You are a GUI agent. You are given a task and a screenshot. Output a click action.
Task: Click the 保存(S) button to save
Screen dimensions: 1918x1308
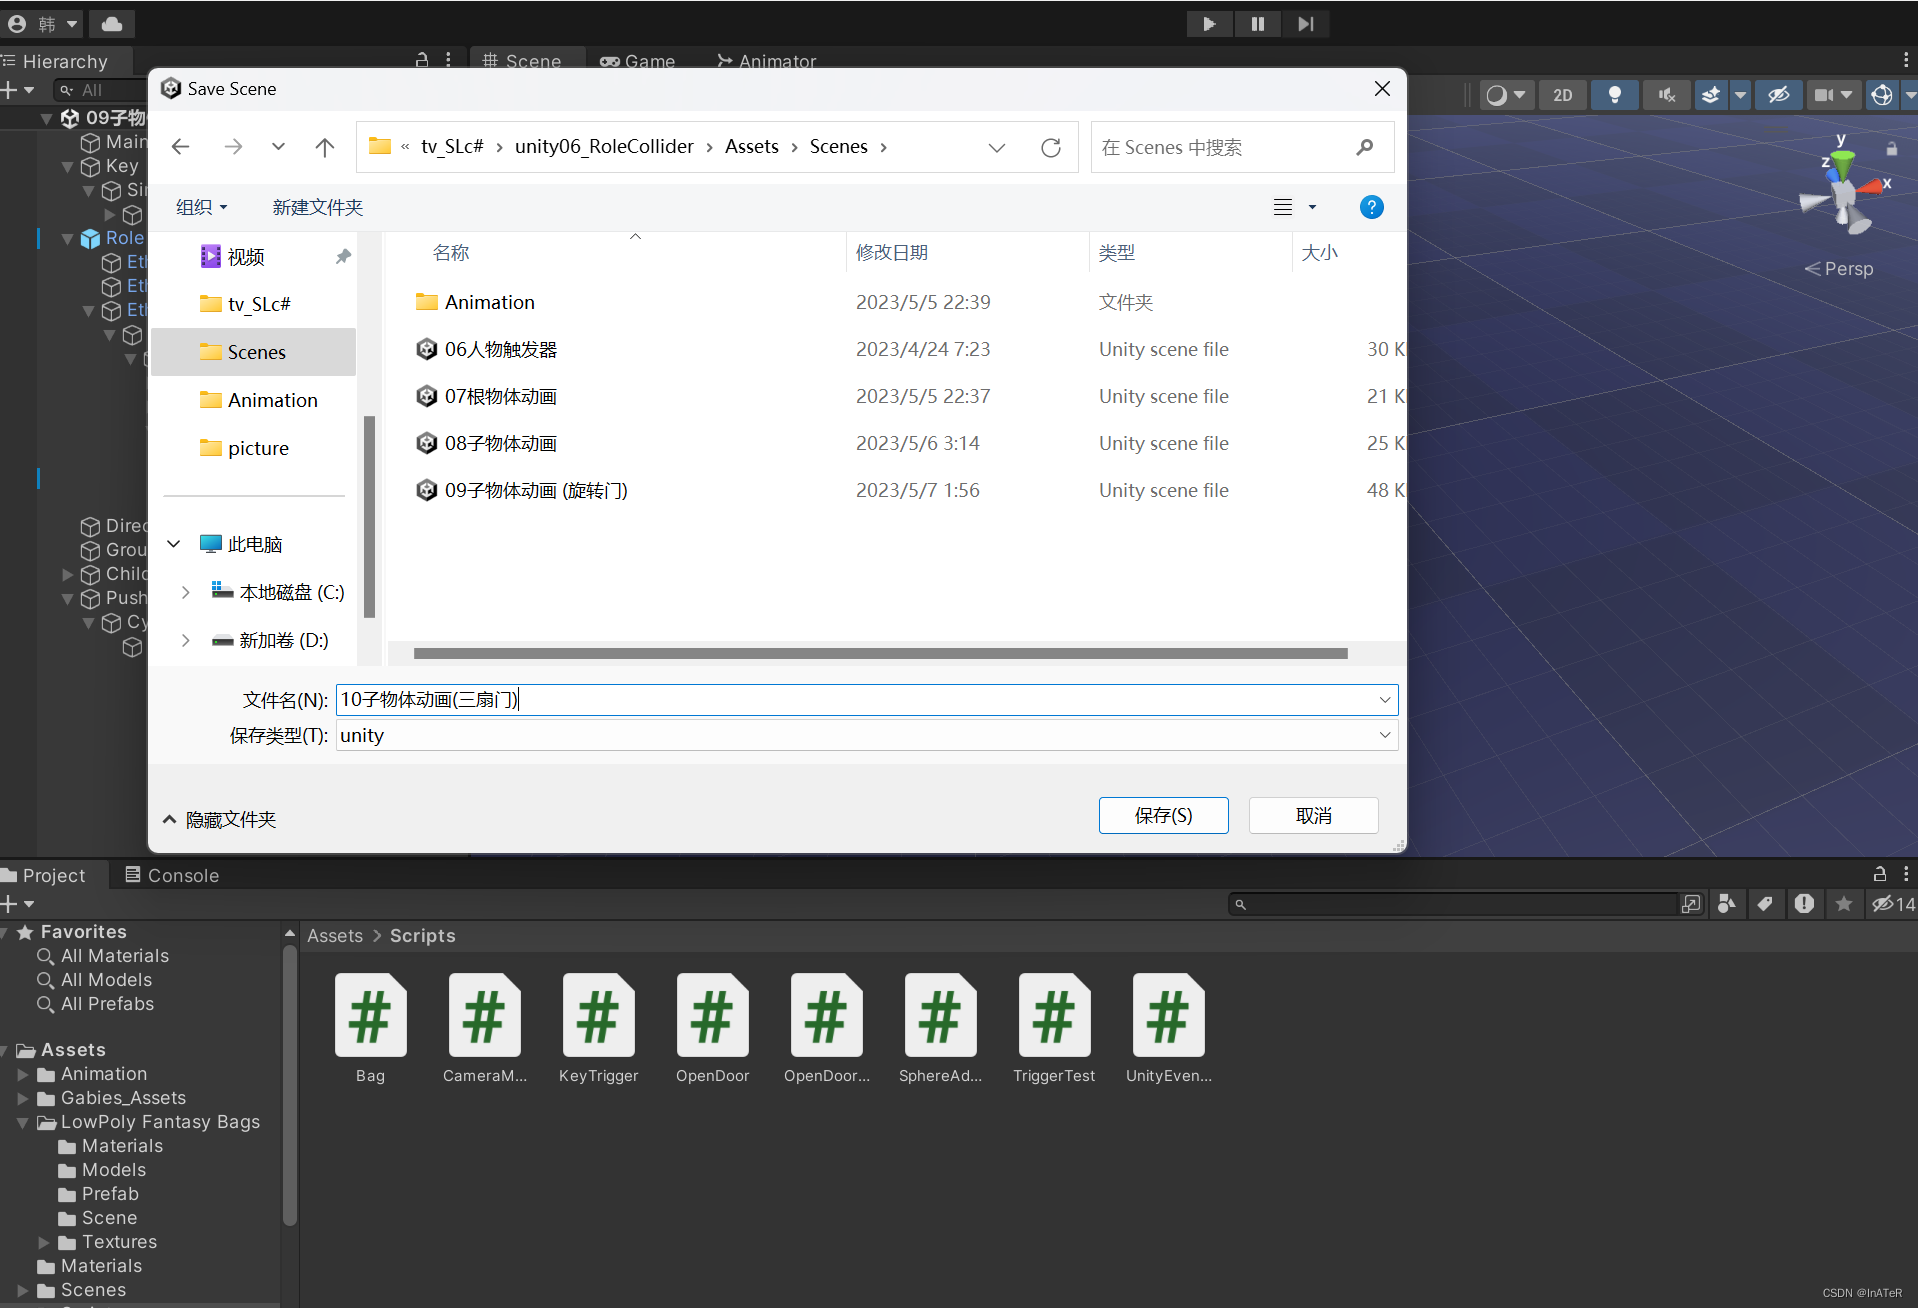coord(1163,815)
